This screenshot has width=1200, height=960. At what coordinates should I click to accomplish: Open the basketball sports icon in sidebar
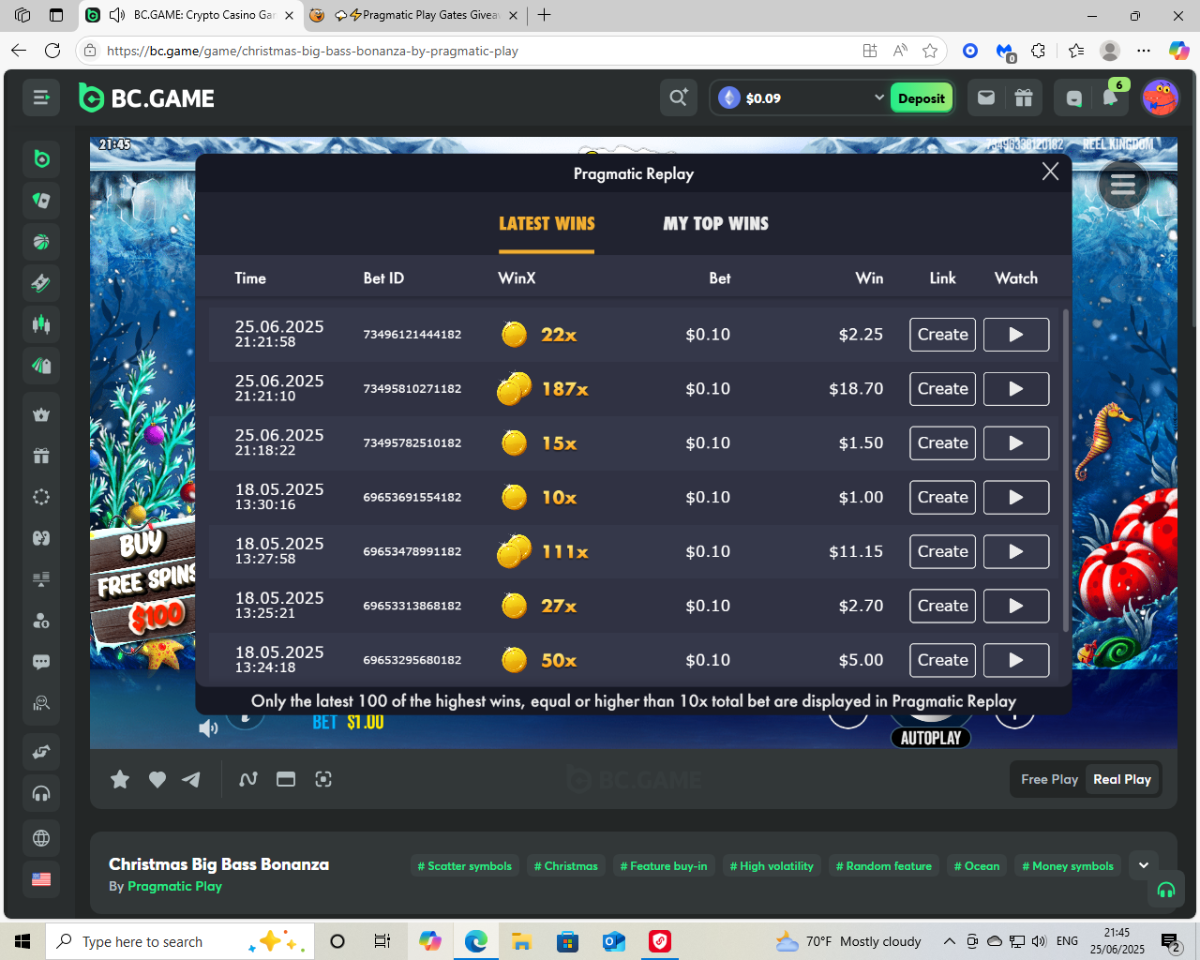click(x=41, y=242)
